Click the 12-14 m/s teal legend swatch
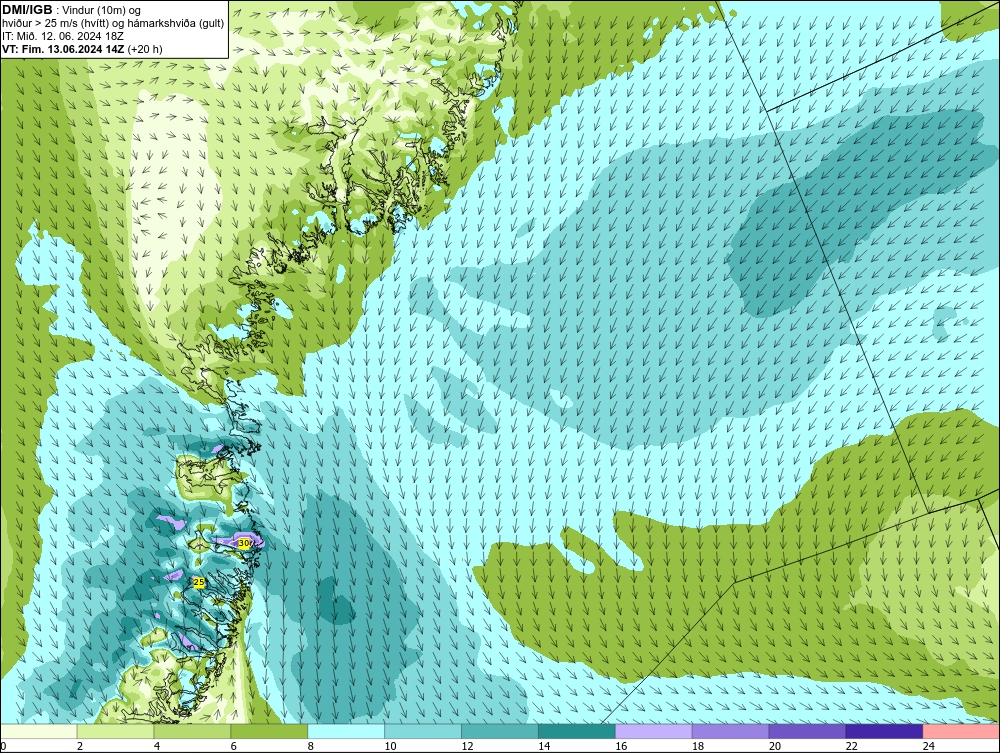 tap(499, 731)
